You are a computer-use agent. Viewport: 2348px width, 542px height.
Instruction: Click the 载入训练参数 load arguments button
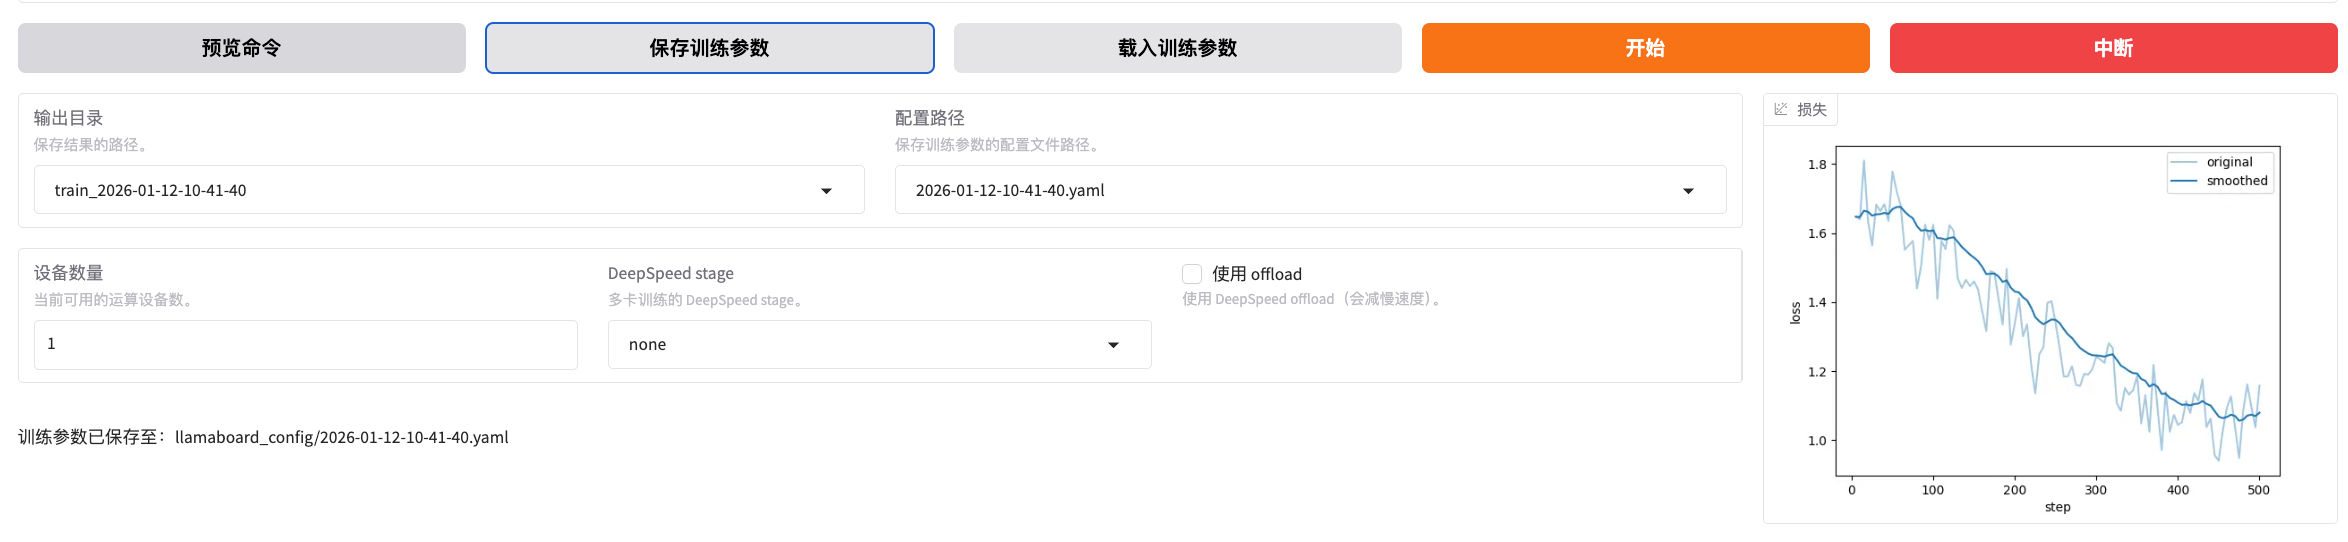click(1177, 48)
